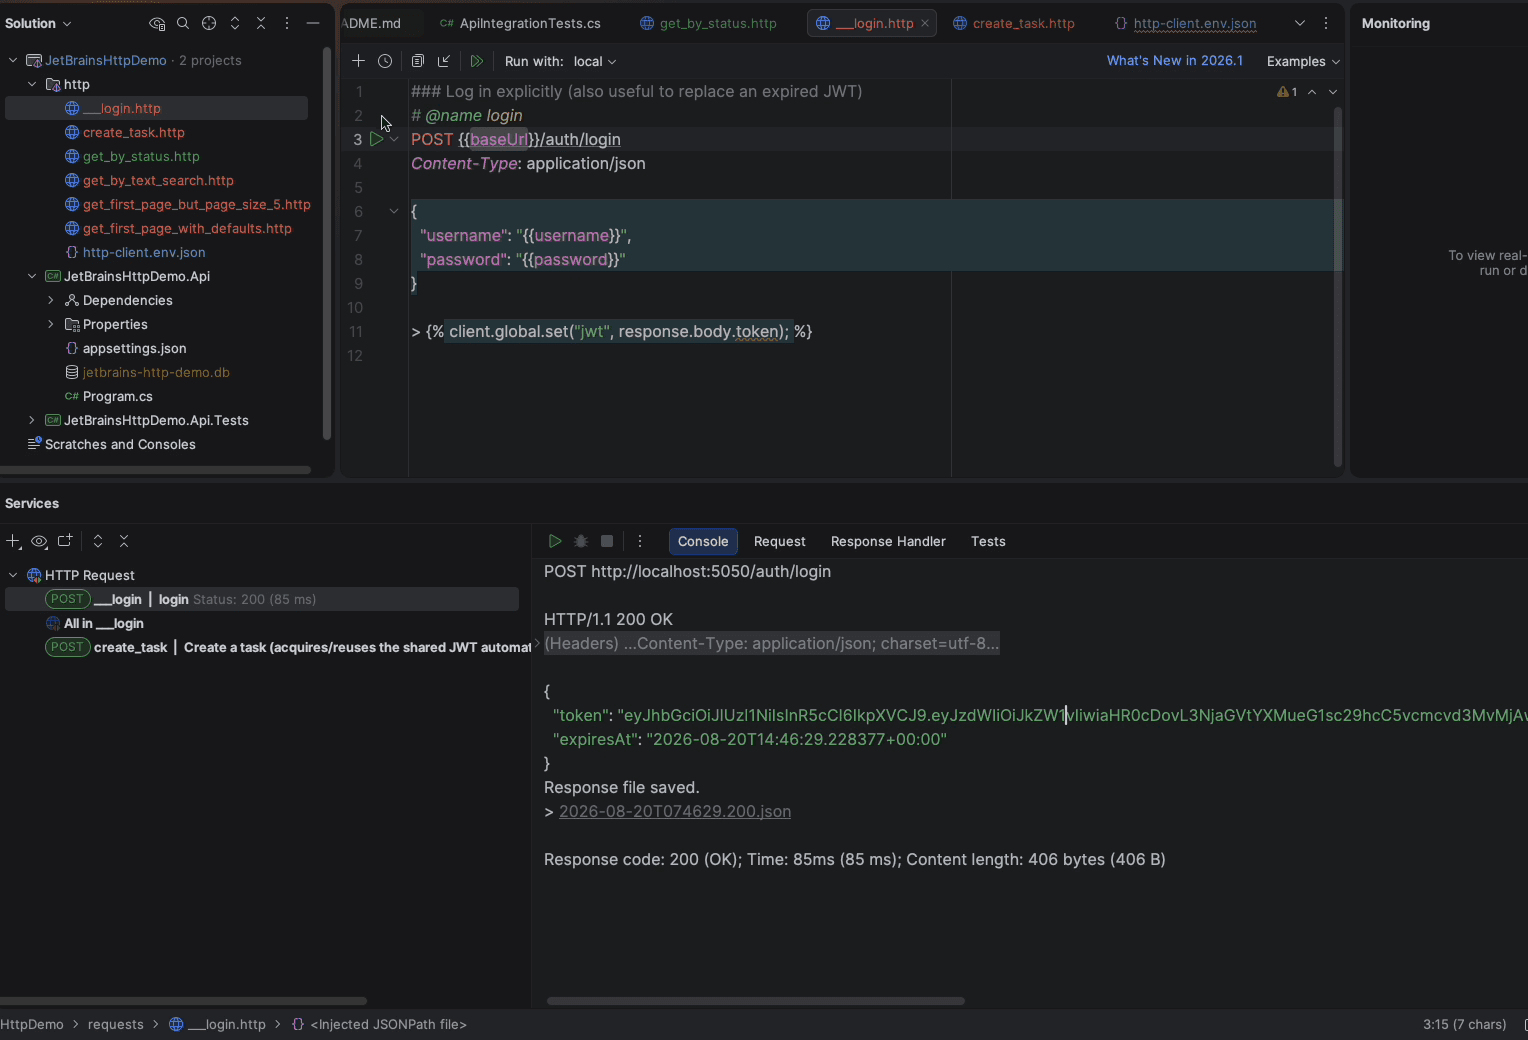Select the Console tab
The width and height of the screenshot is (1528, 1040).
(x=703, y=541)
